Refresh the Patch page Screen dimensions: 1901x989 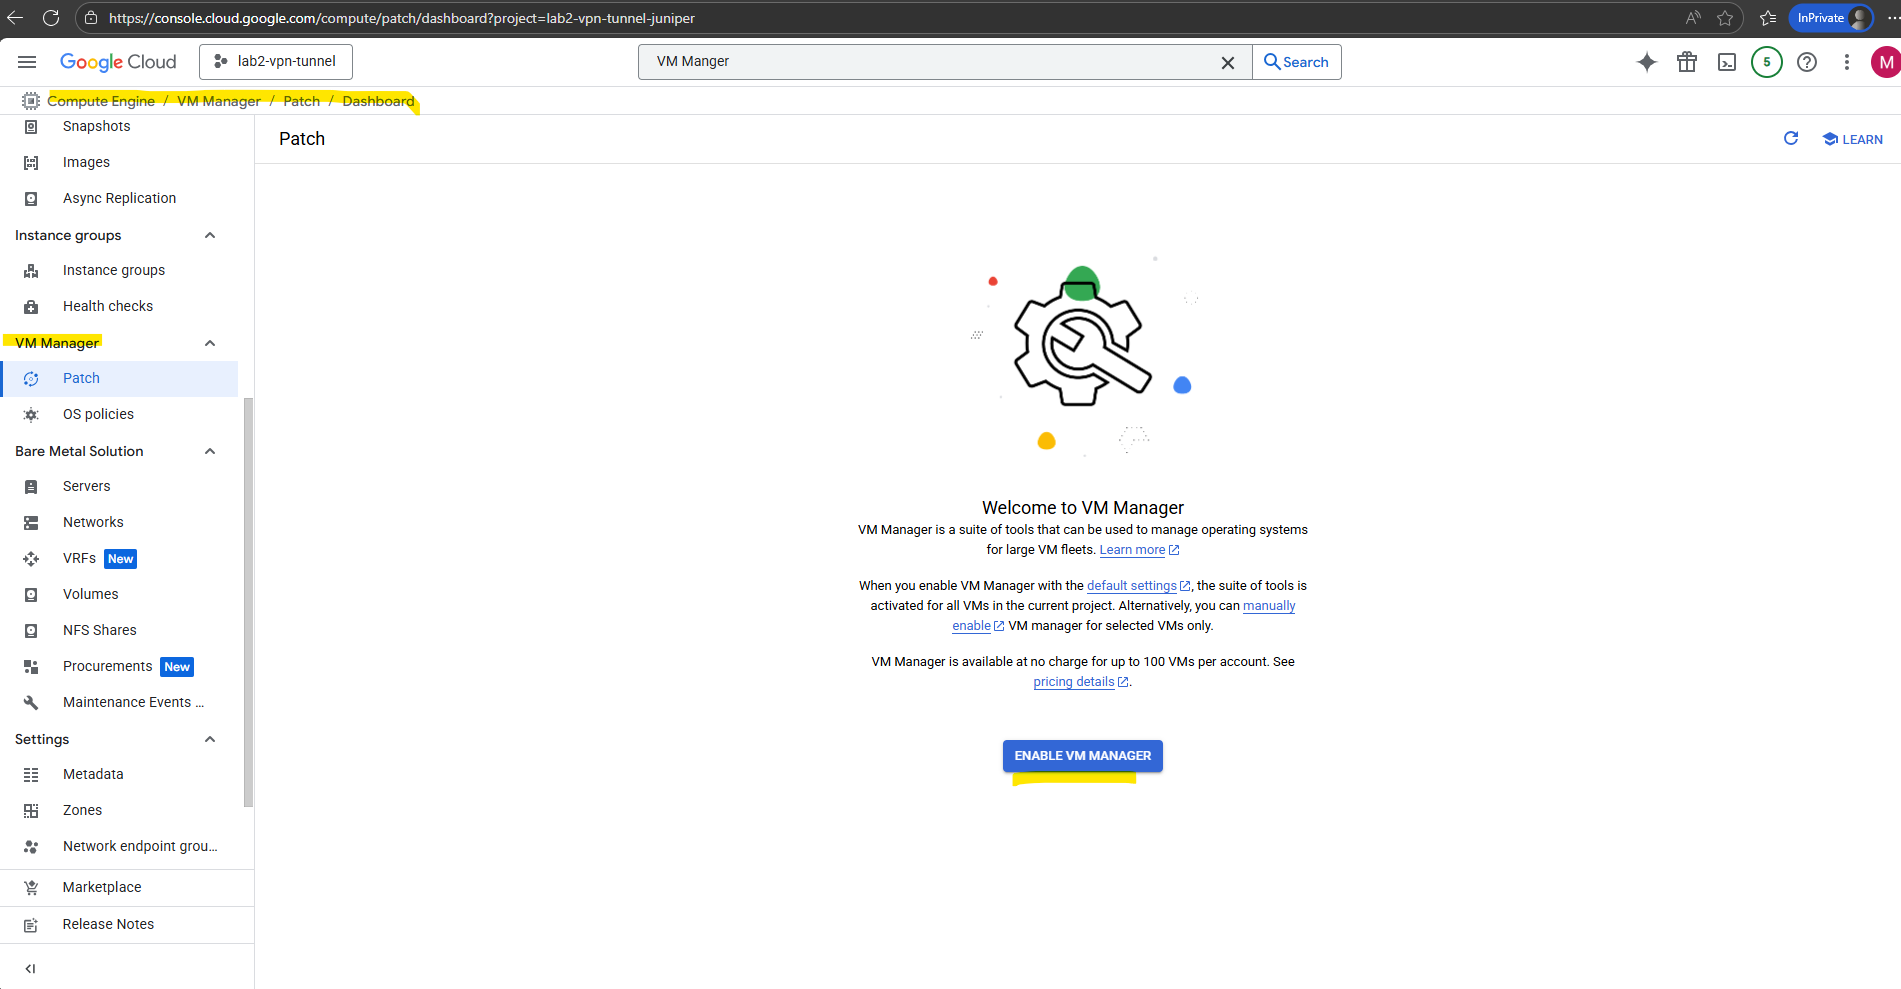(1791, 139)
